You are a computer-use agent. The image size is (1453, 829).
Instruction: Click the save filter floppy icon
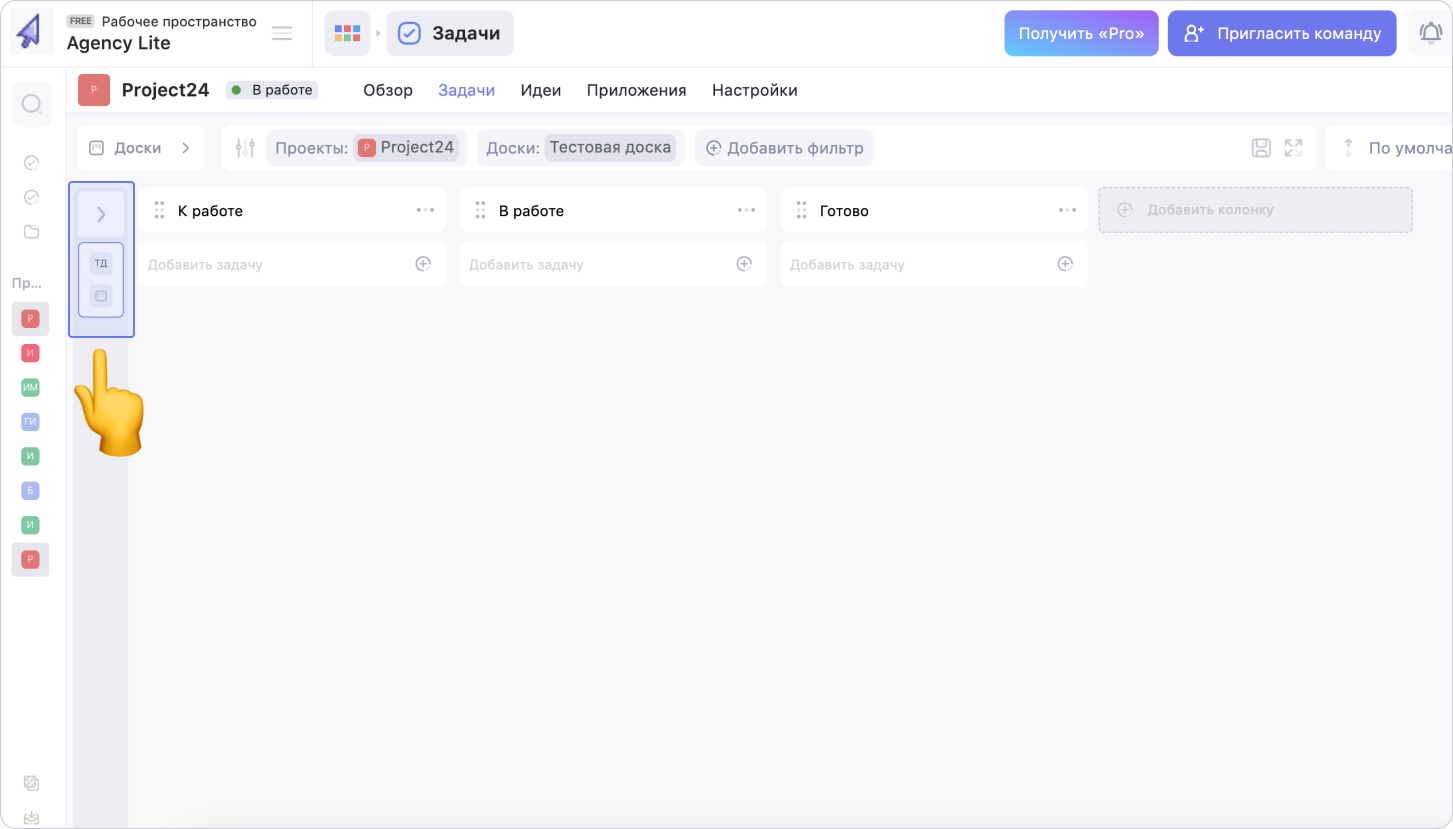click(x=1261, y=148)
